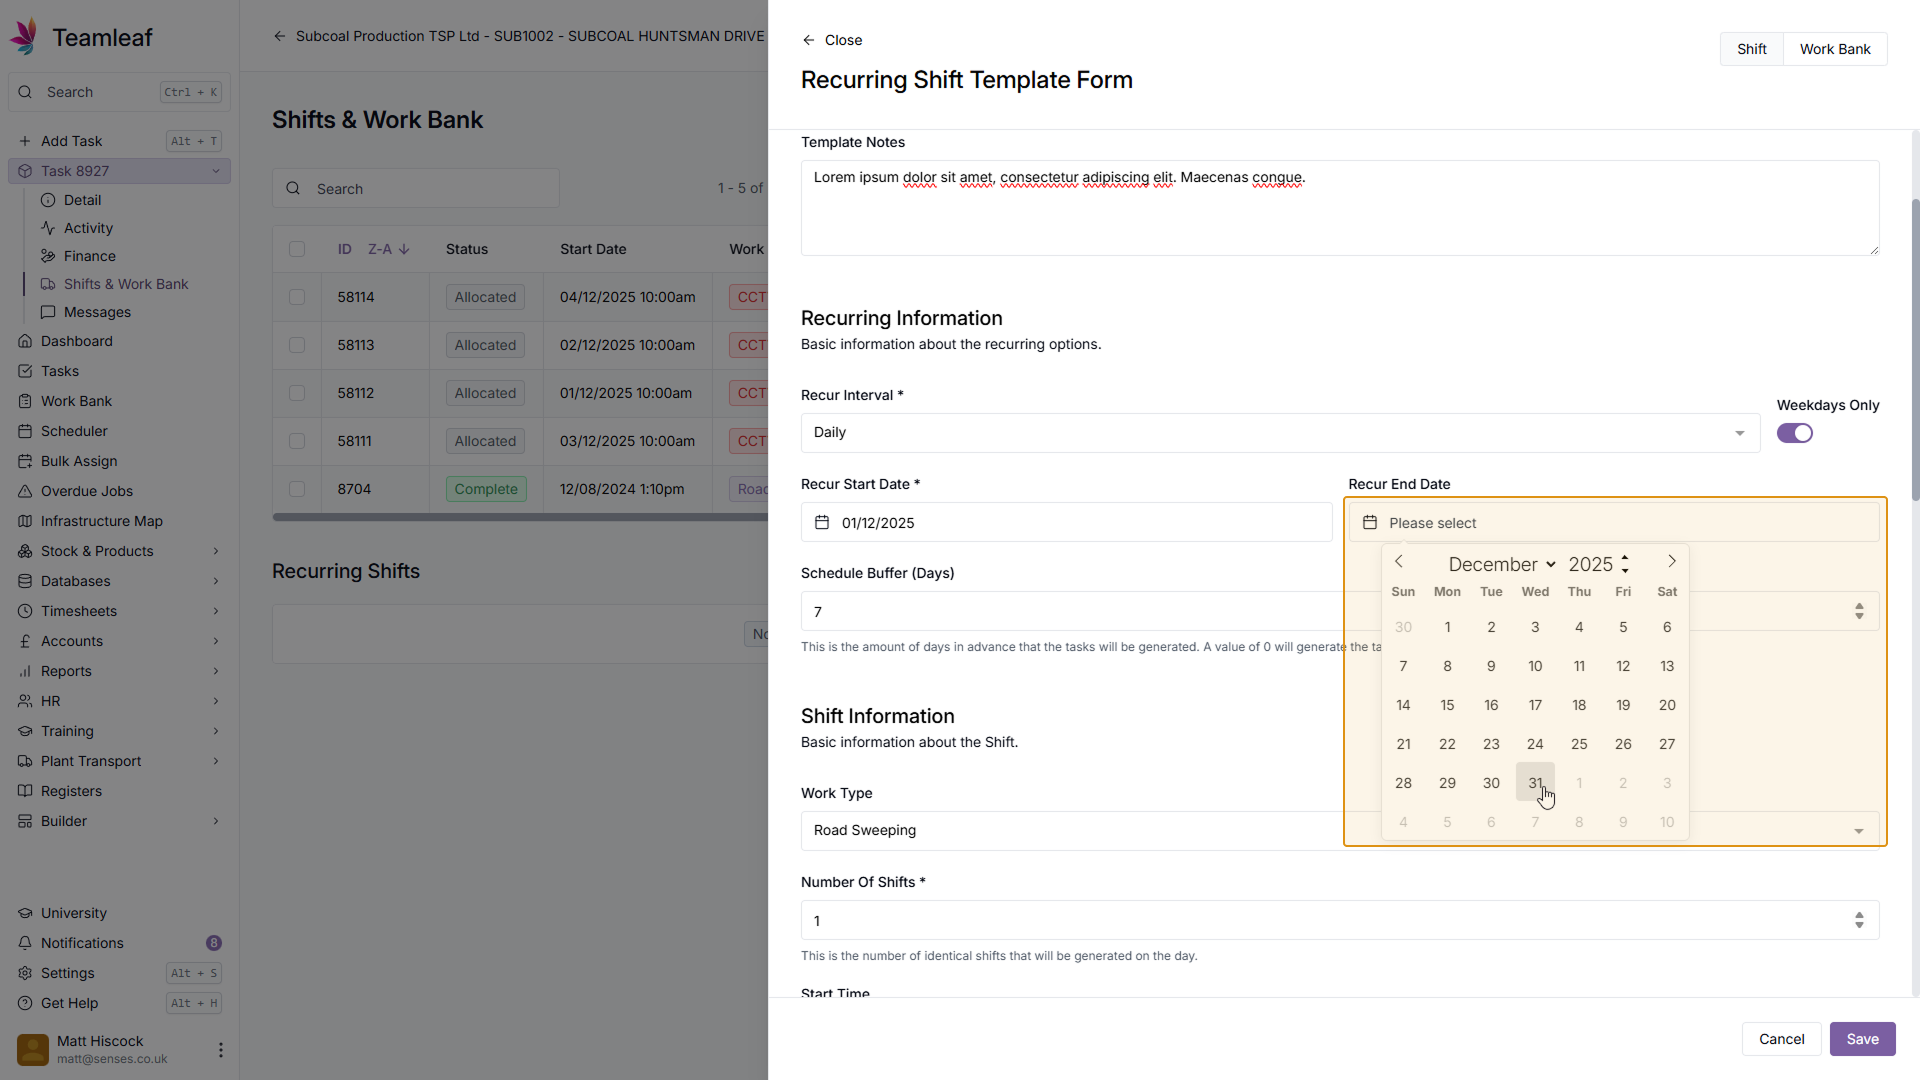Click the Save button
This screenshot has width=1920, height=1080.
[x=1862, y=1039]
